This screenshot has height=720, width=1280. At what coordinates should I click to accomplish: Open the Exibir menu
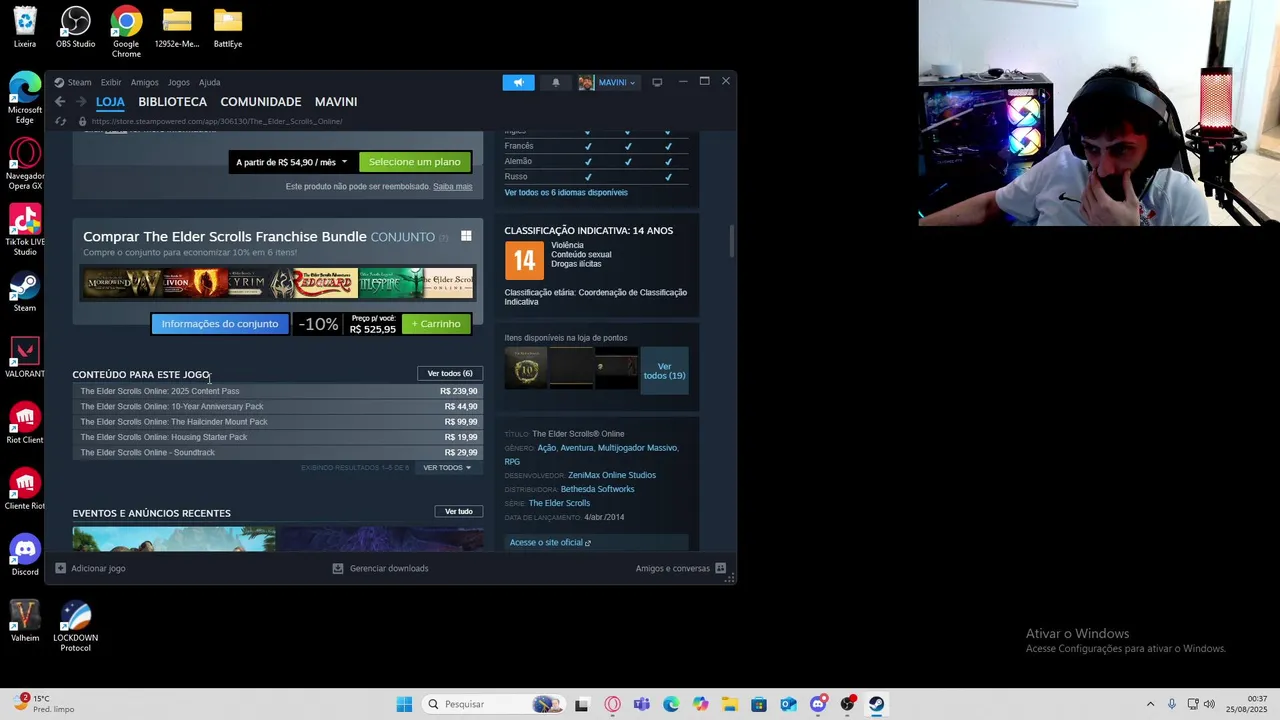pyautogui.click(x=111, y=82)
